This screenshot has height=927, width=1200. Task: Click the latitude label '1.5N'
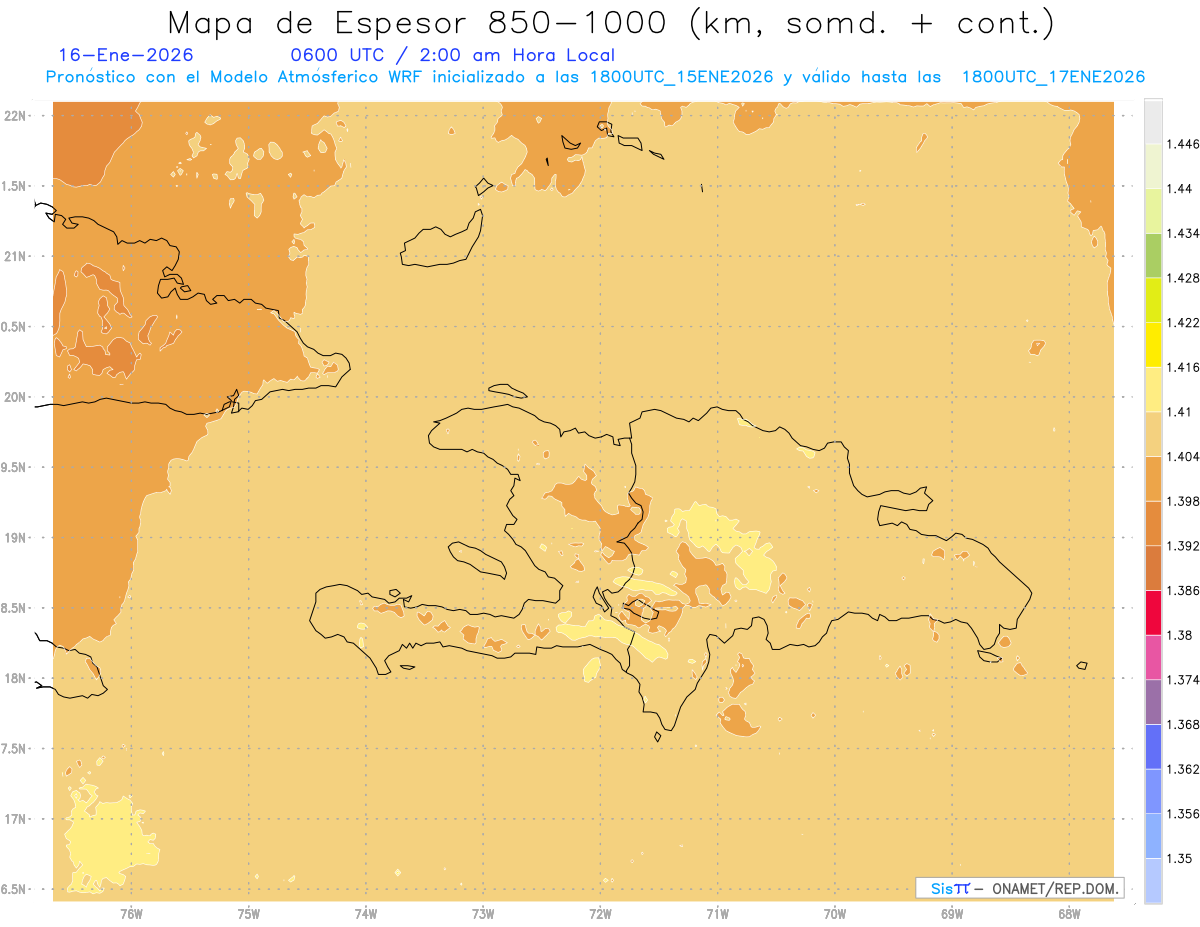[x=15, y=186]
